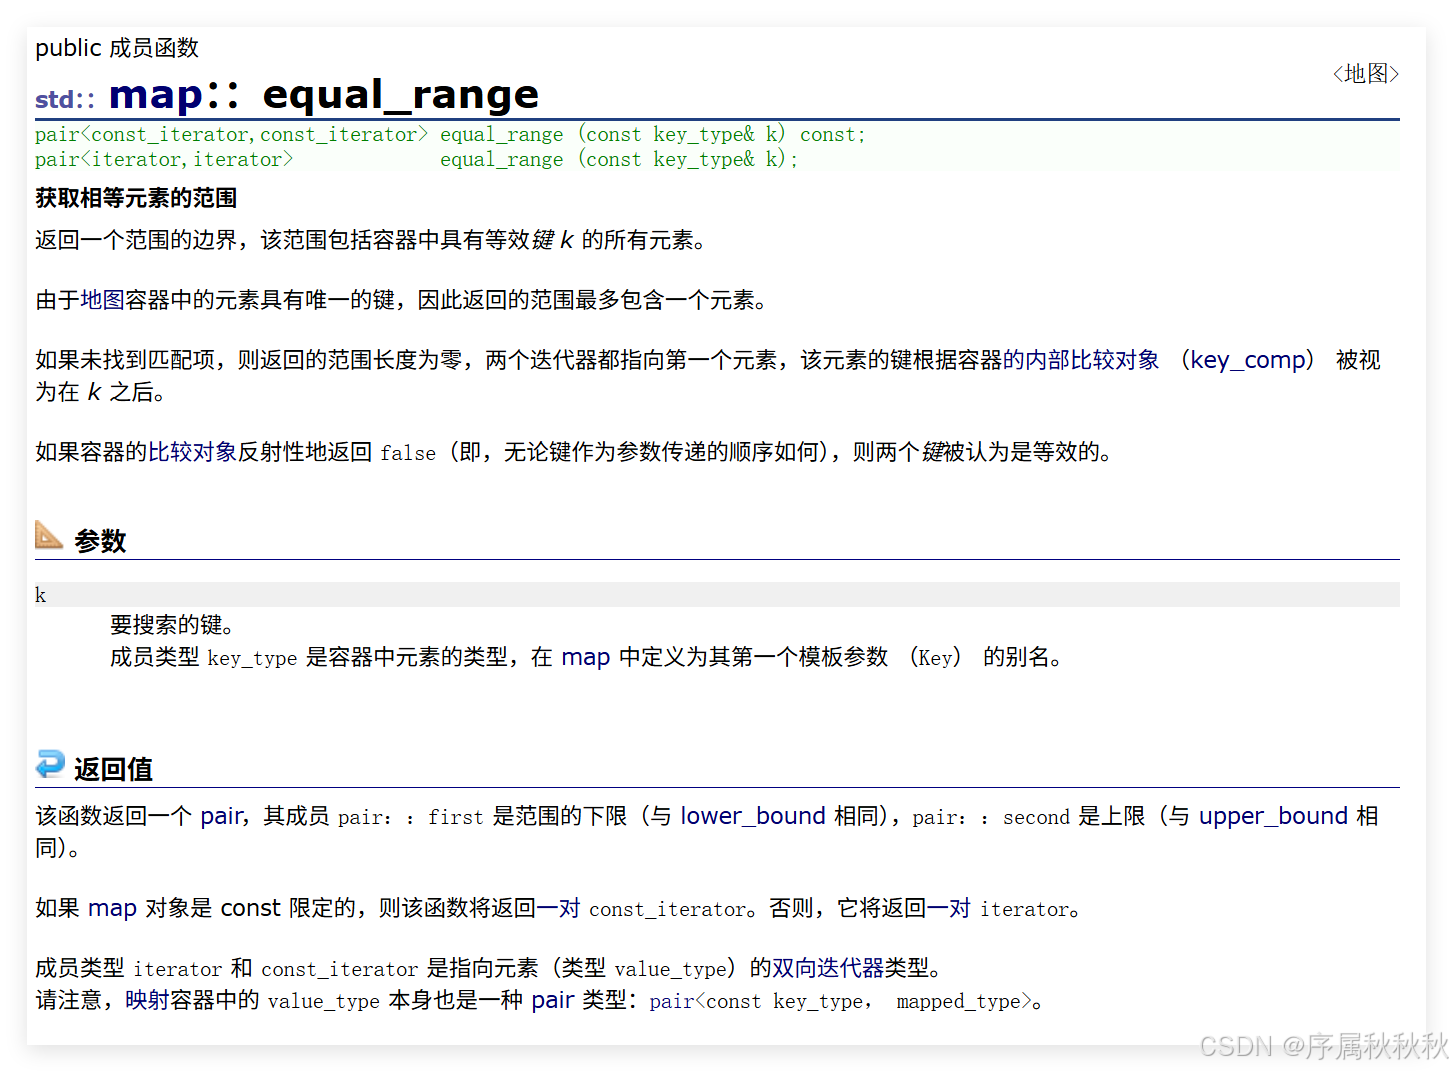
Task: Follow the map link in the parameter description
Action: coord(586,657)
